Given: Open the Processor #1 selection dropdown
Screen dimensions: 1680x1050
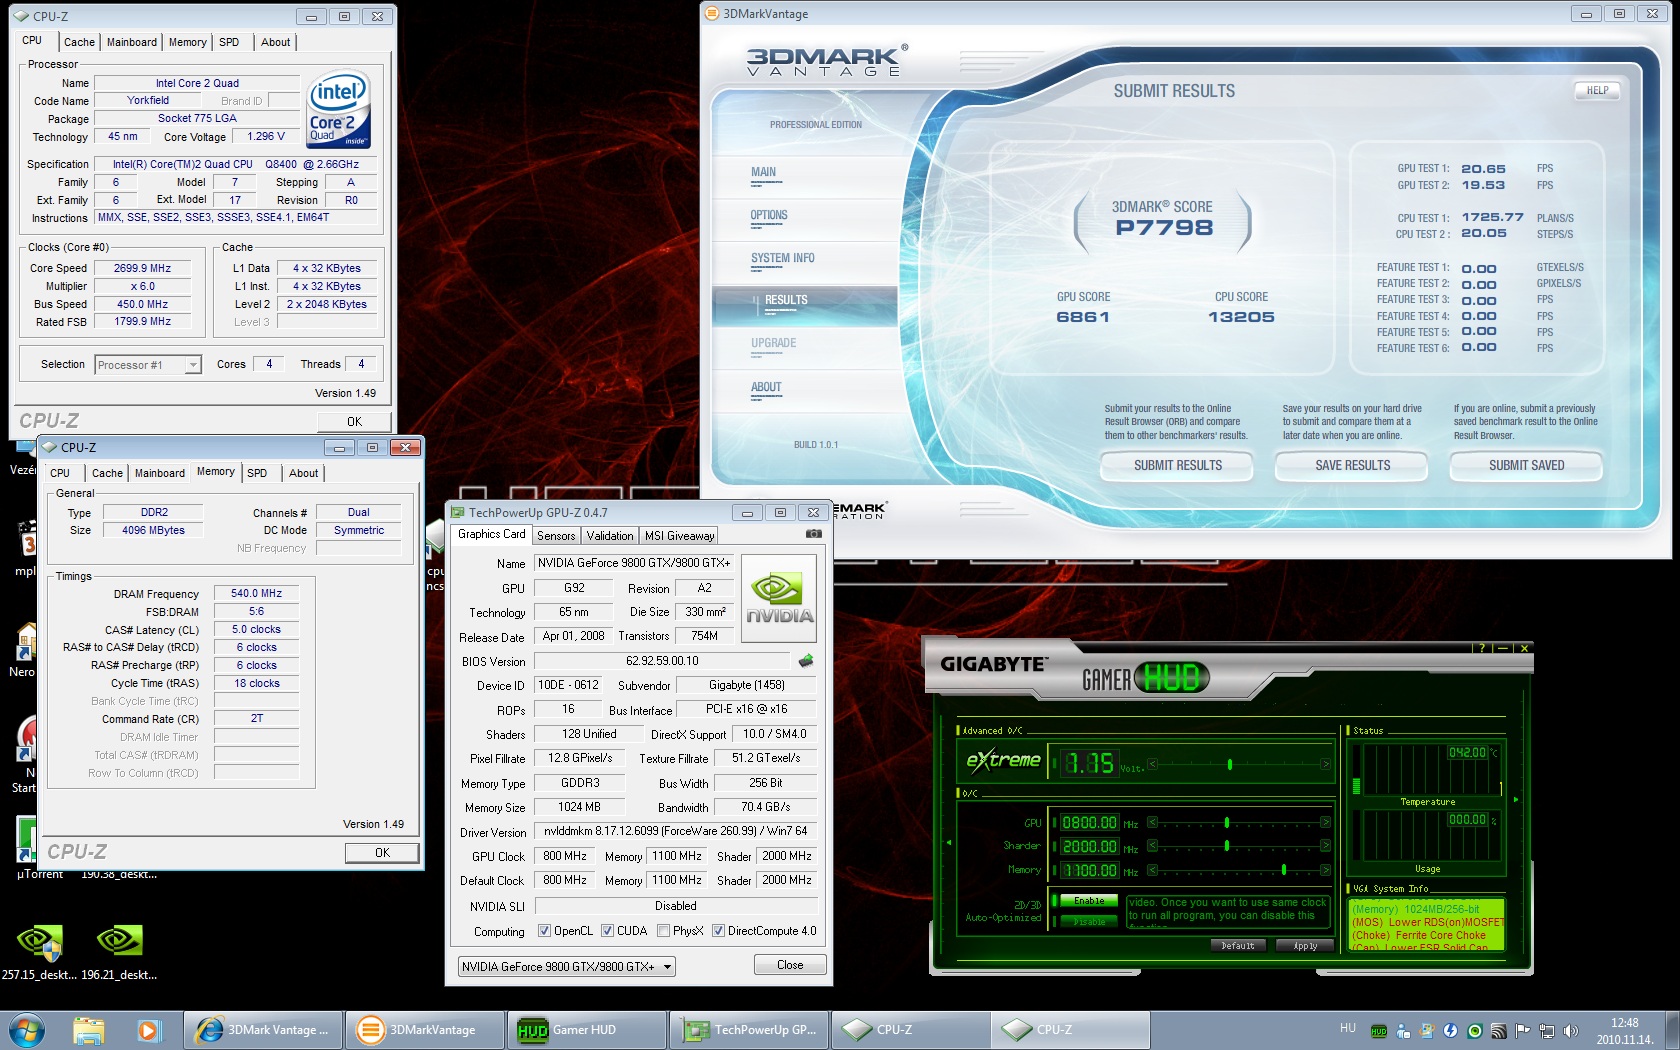Looking at the screenshot, I should tap(148, 365).
